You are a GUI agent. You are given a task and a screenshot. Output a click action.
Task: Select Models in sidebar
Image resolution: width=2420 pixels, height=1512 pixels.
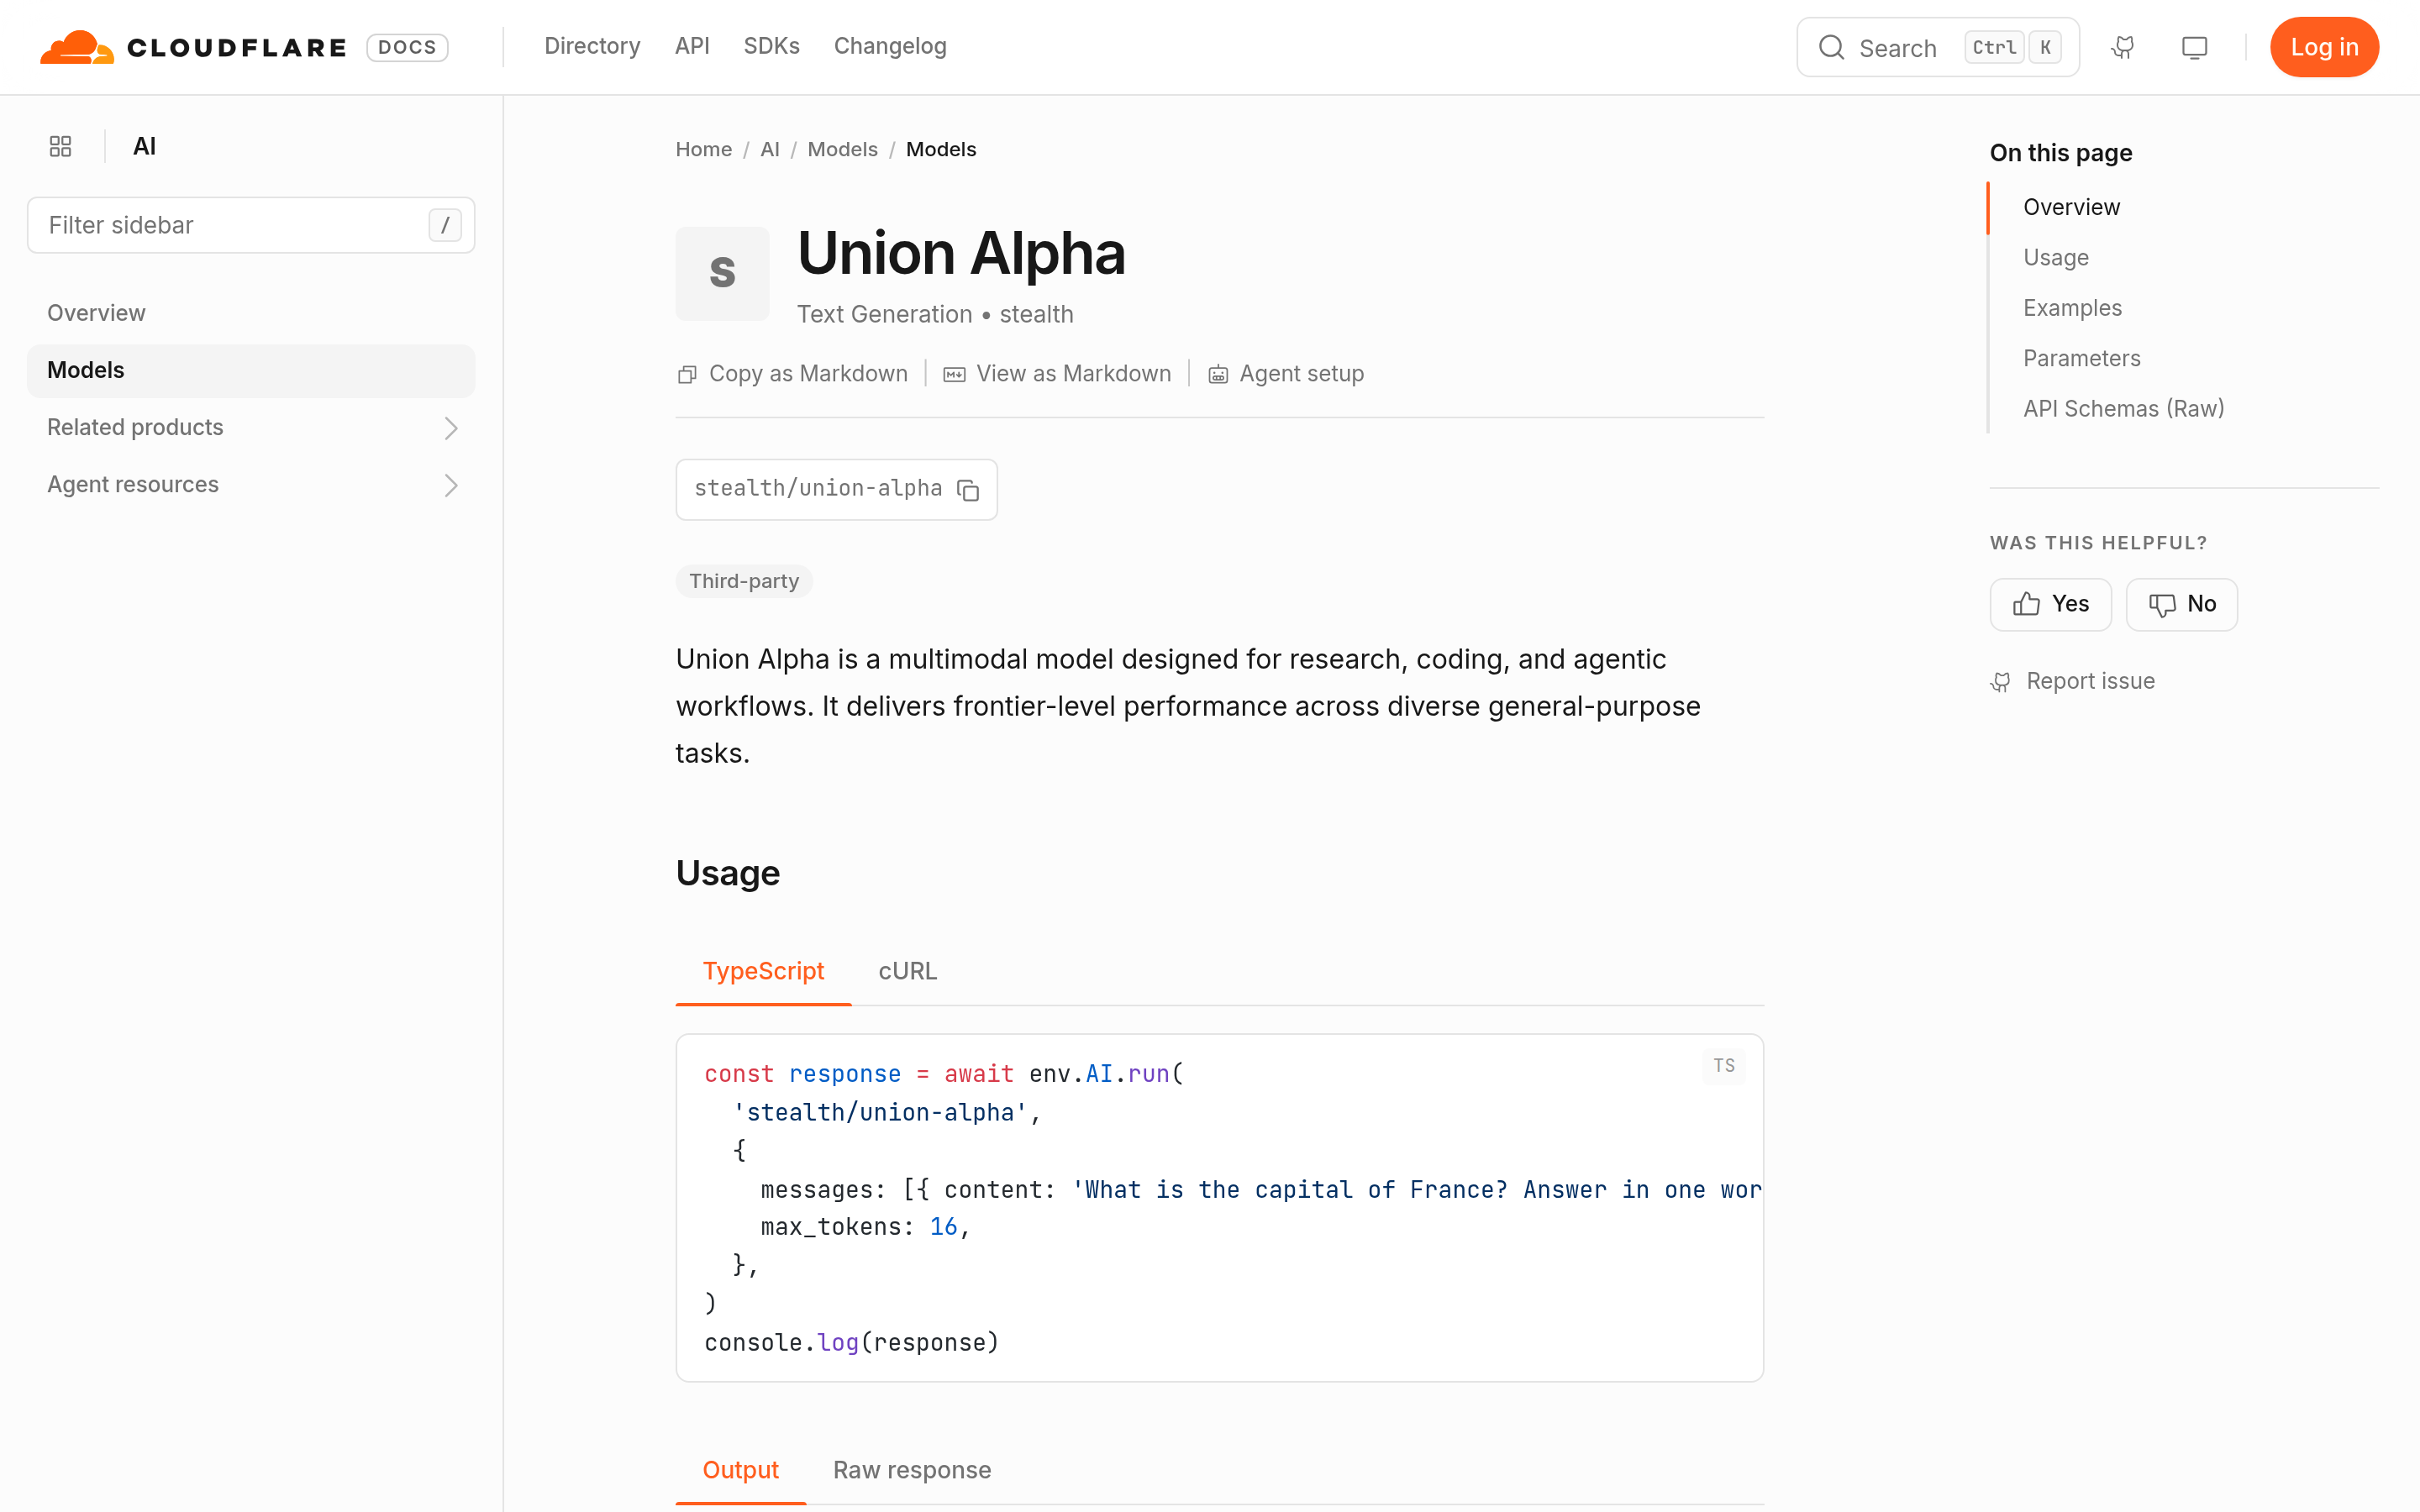(x=251, y=370)
